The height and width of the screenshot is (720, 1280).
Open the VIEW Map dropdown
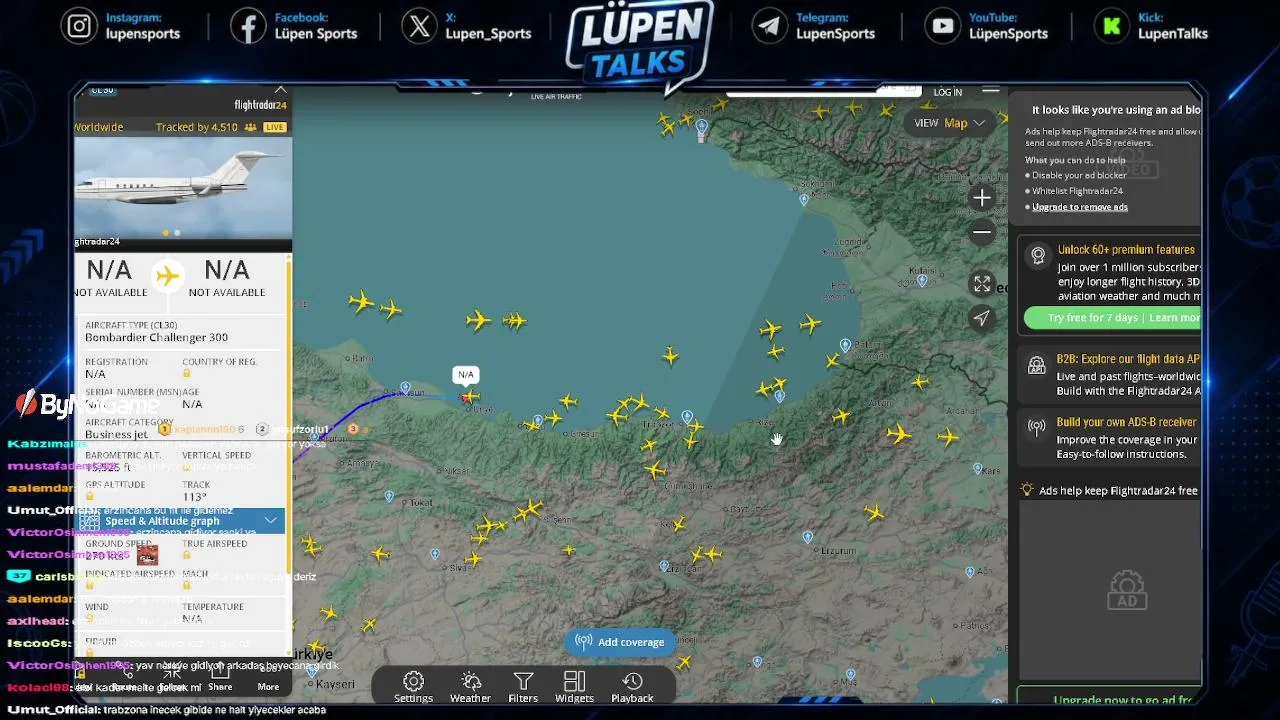coord(949,123)
